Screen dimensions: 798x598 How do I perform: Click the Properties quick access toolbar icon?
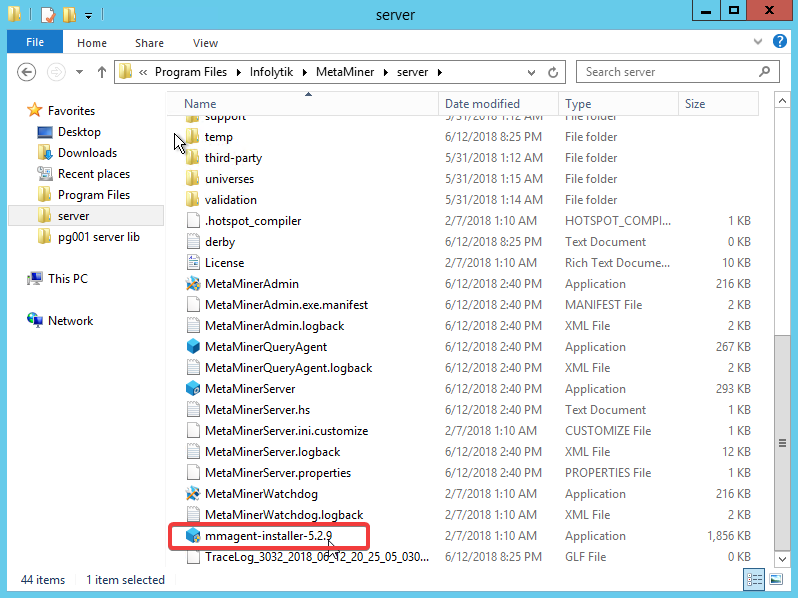[47, 15]
